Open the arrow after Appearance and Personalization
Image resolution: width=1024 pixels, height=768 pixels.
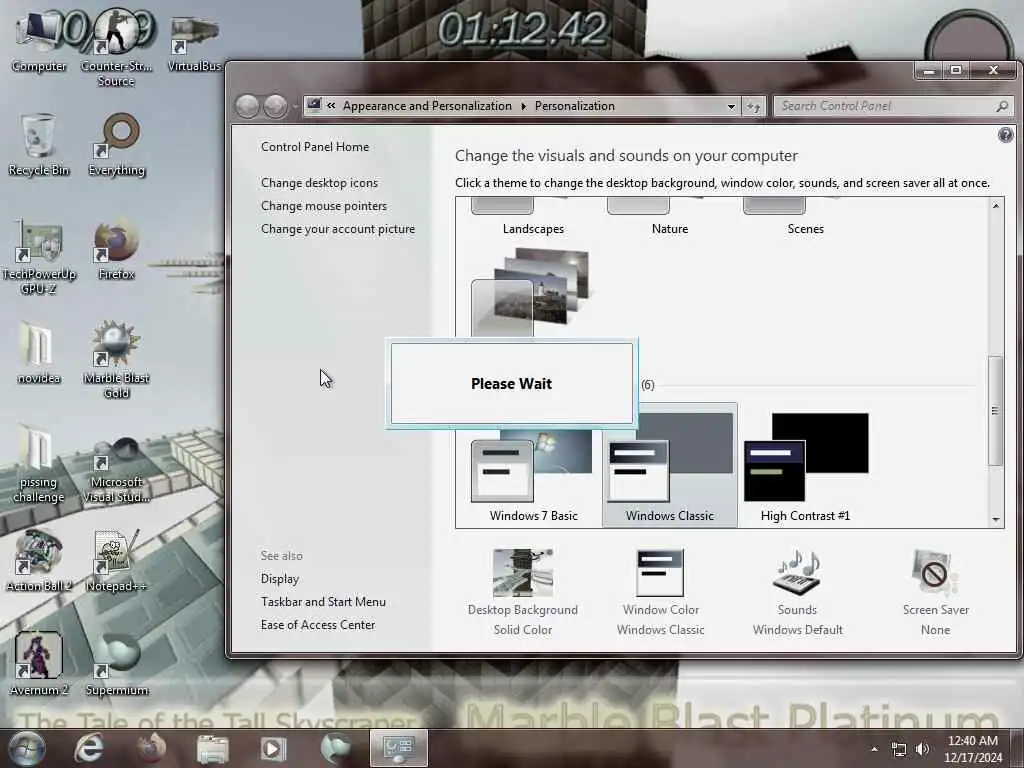(x=523, y=106)
